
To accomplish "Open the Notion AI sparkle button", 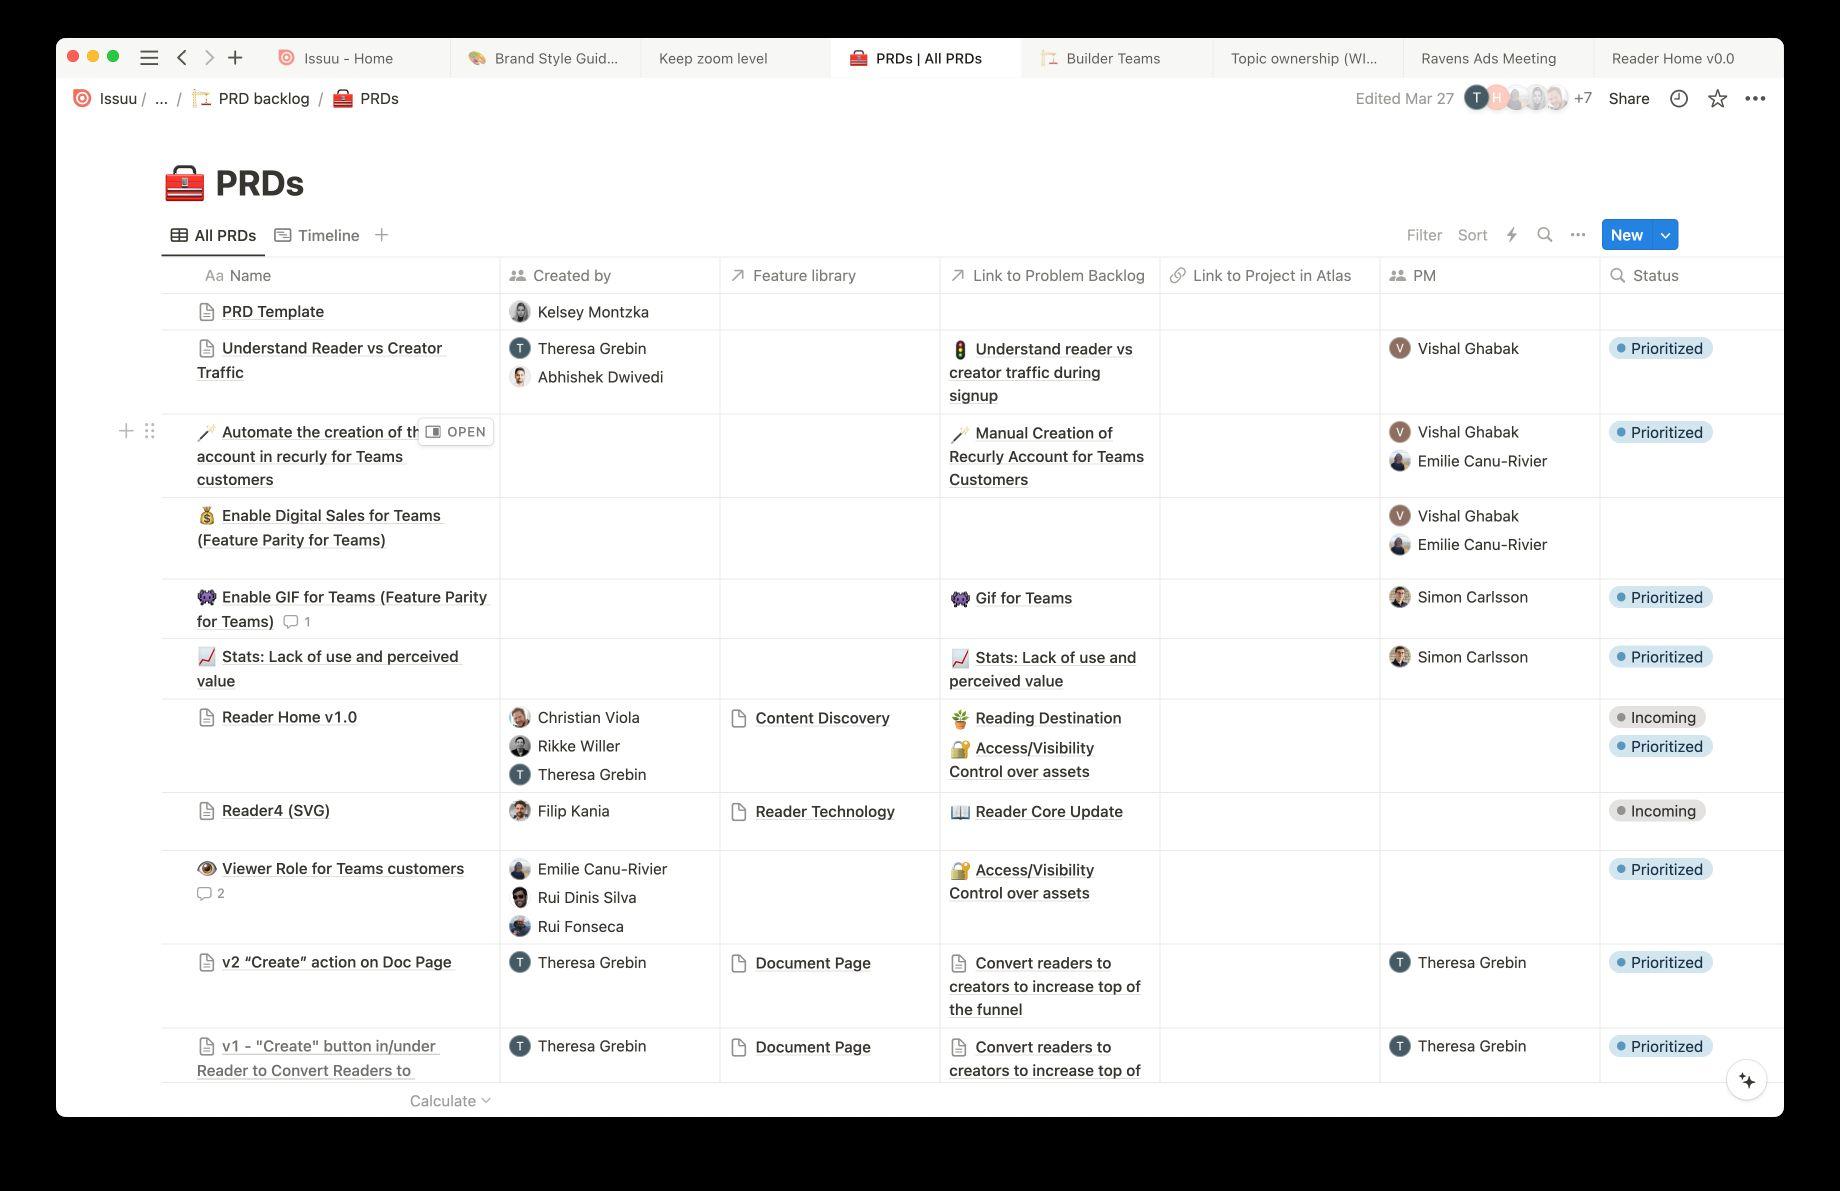I will (1747, 1080).
